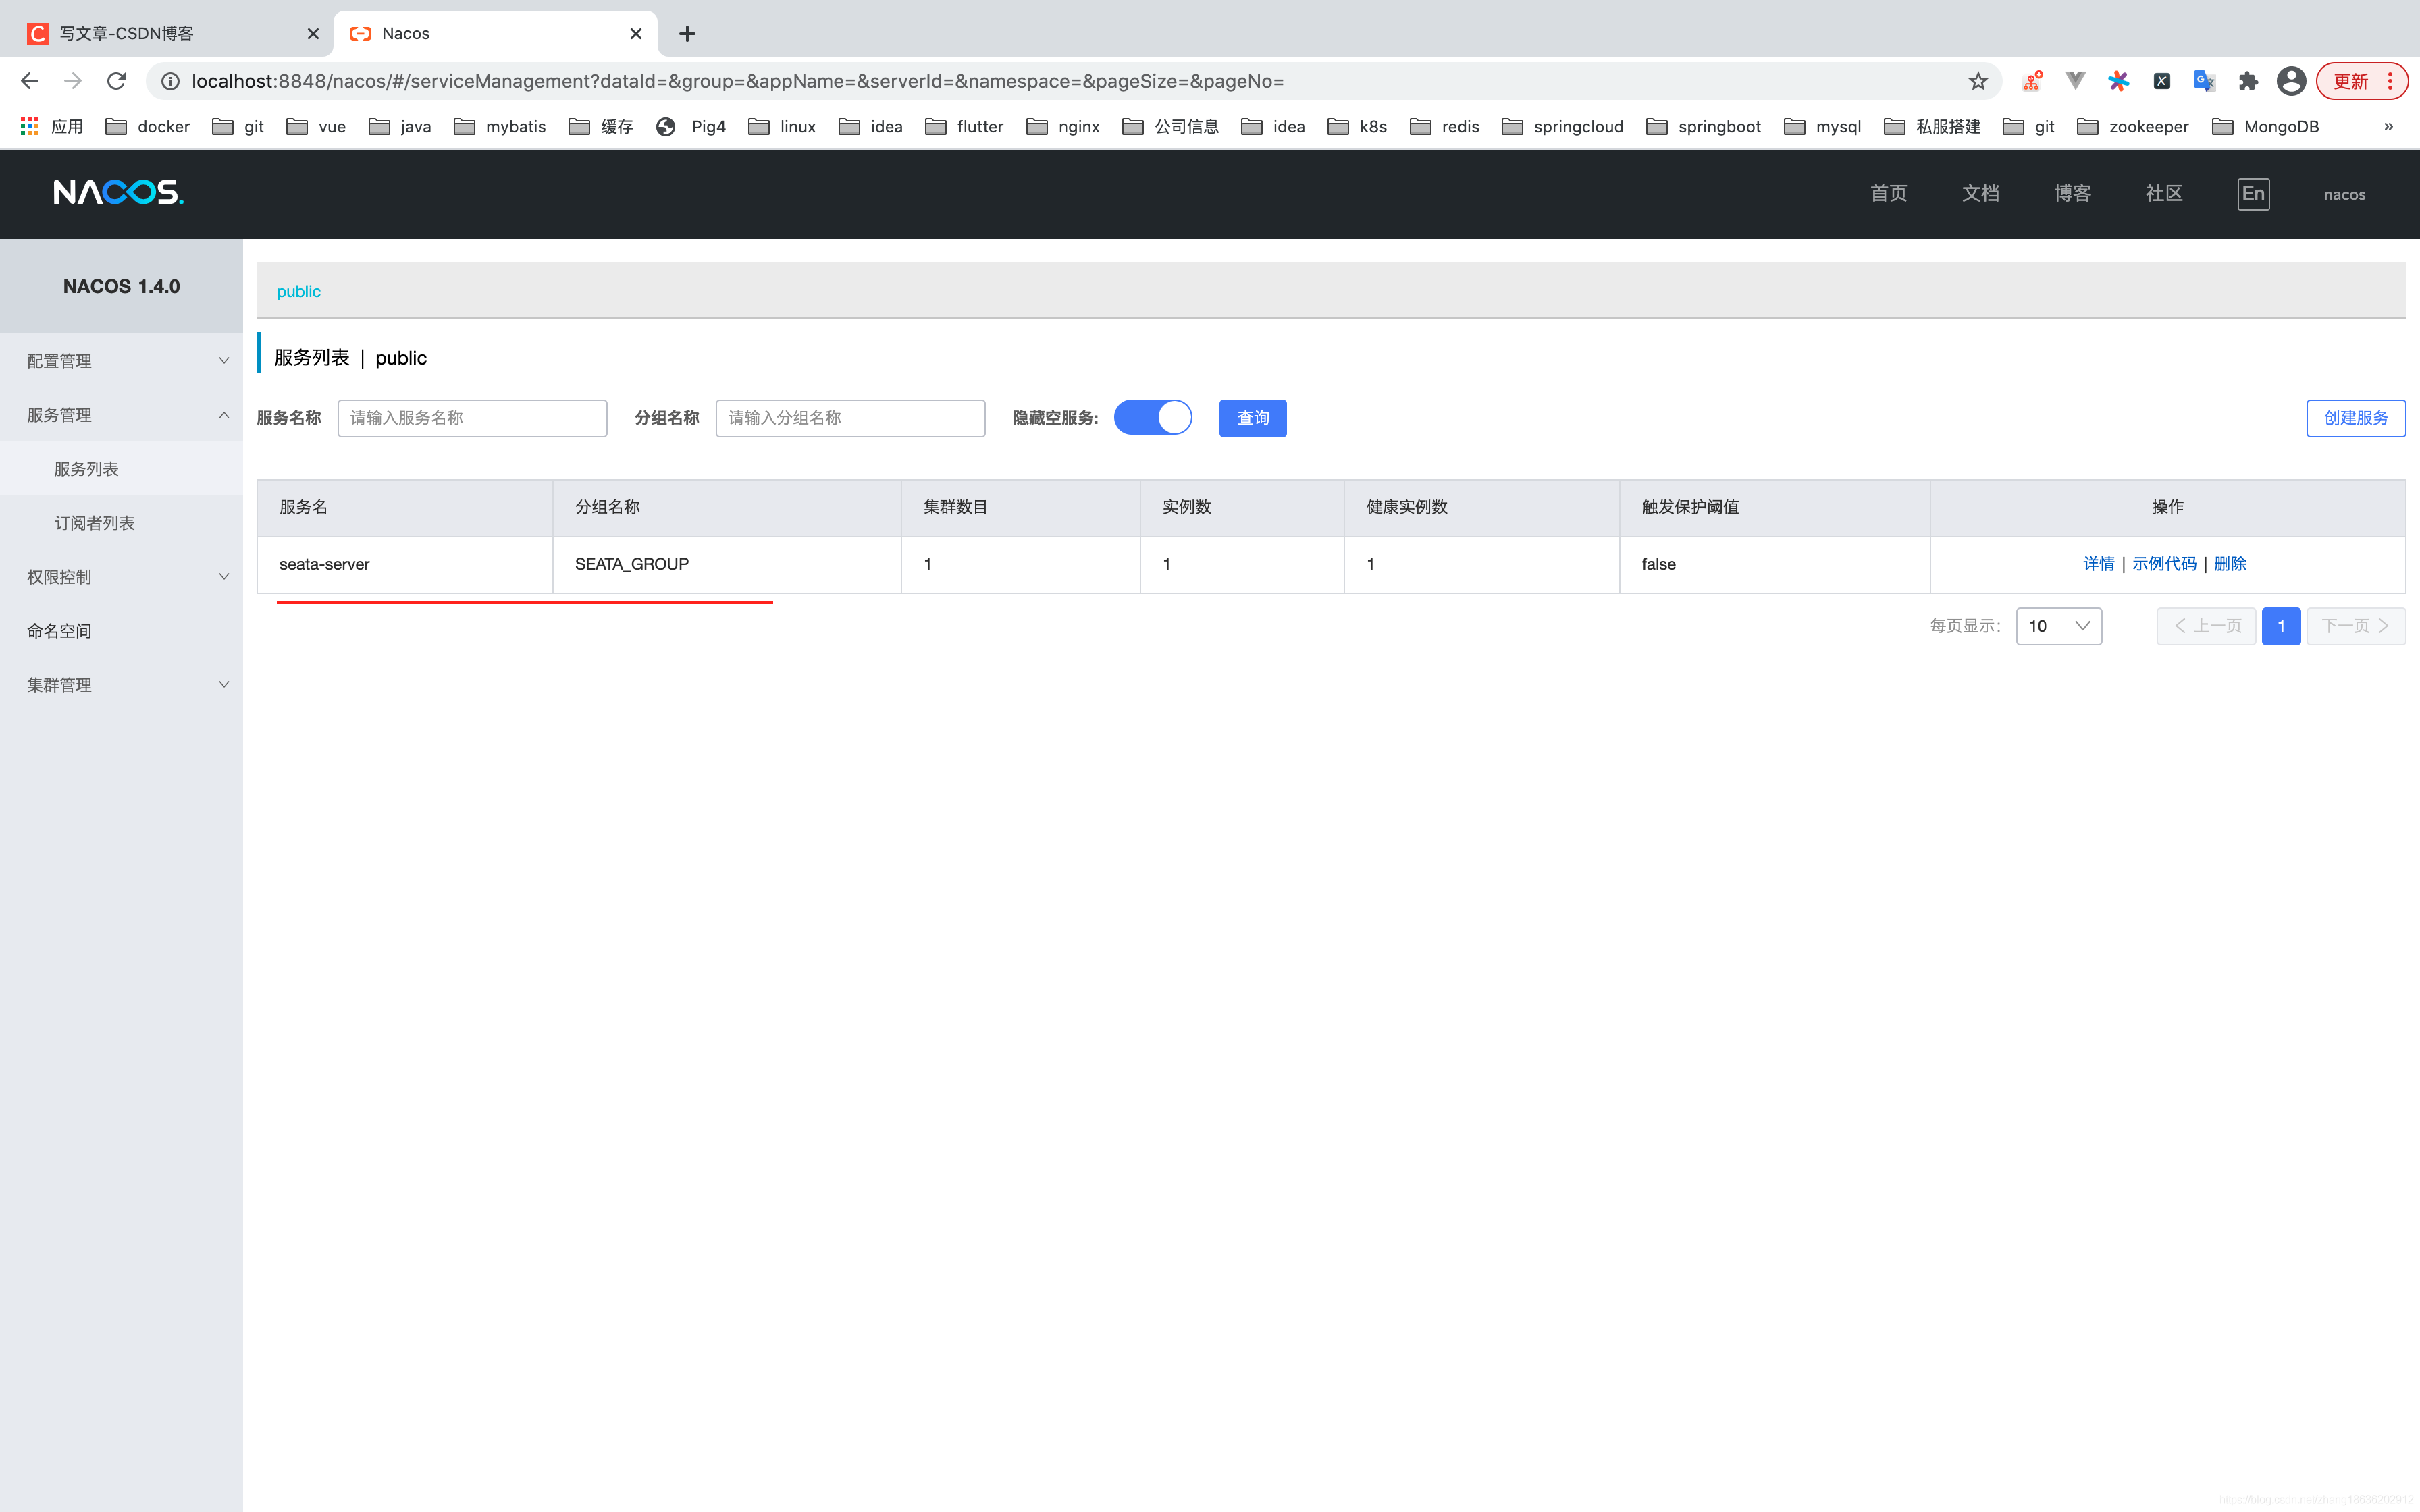This screenshot has width=2420, height=1512.
Task: Expand the 集群管理 menu
Action: tap(121, 685)
